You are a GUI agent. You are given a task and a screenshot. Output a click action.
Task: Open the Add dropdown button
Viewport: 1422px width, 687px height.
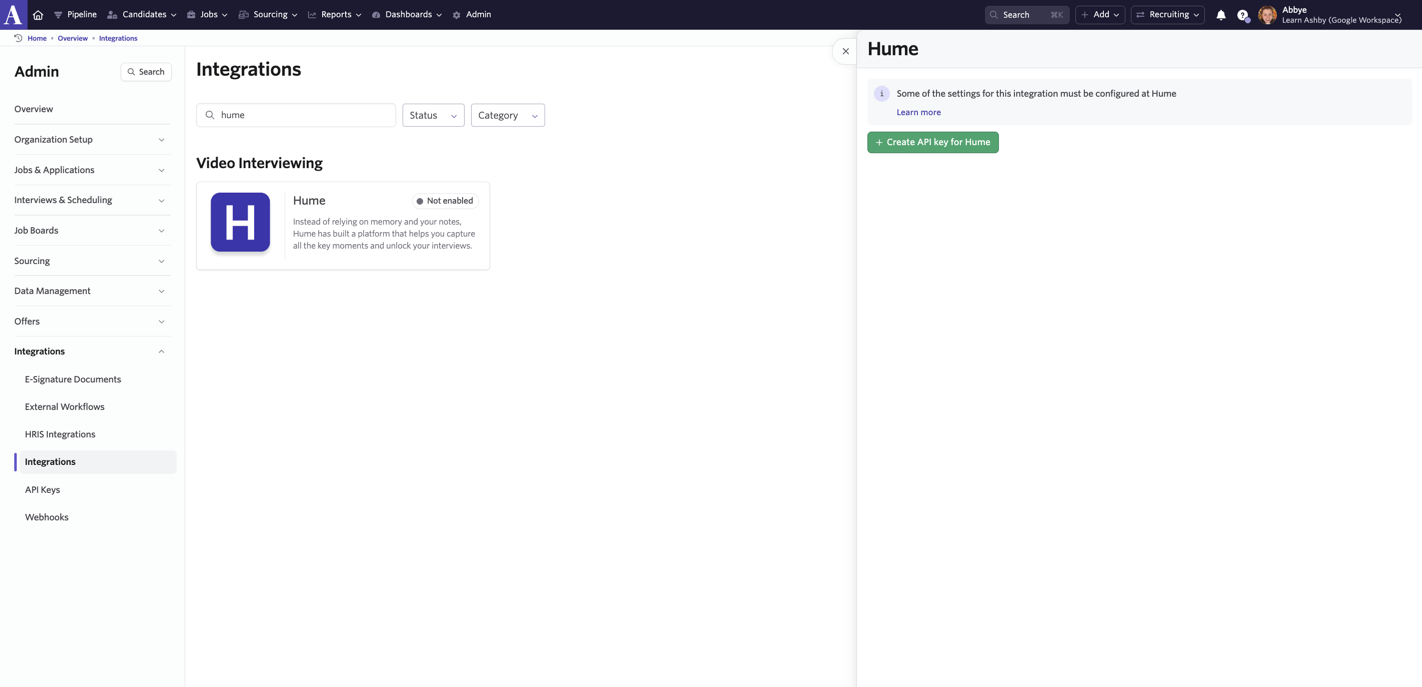[x=1100, y=15]
